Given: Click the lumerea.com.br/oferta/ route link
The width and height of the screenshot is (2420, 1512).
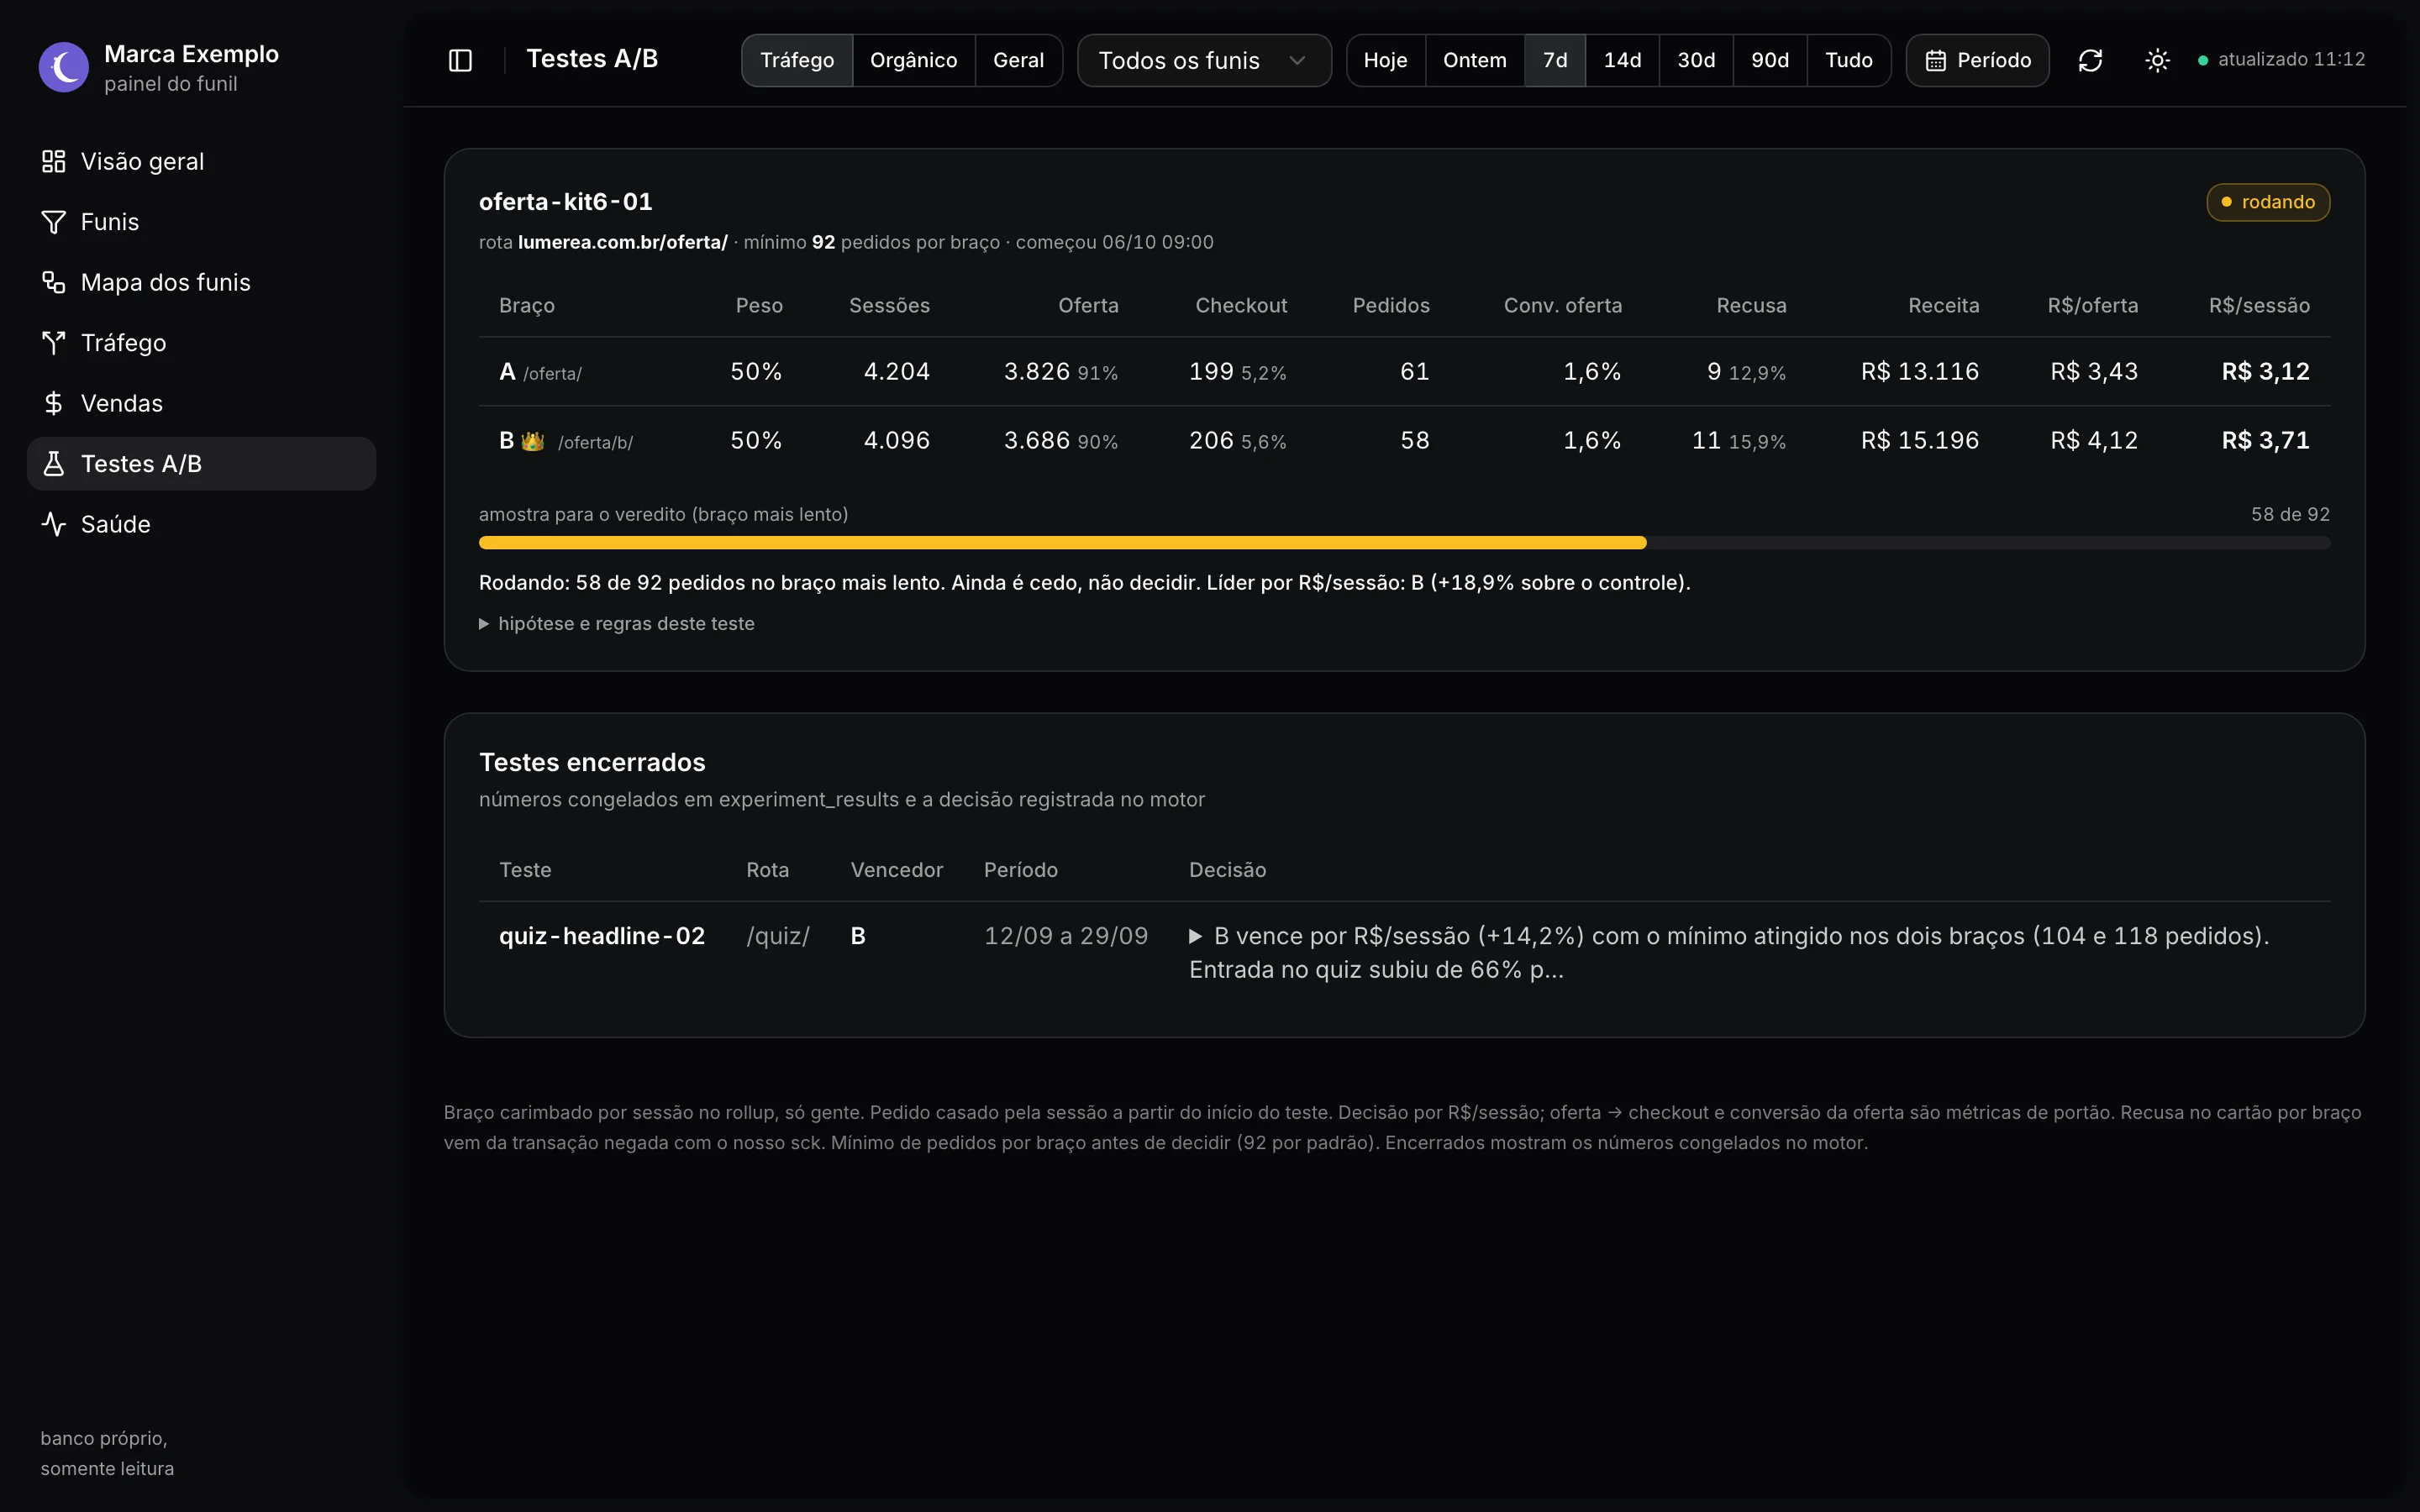Looking at the screenshot, I should click(622, 242).
